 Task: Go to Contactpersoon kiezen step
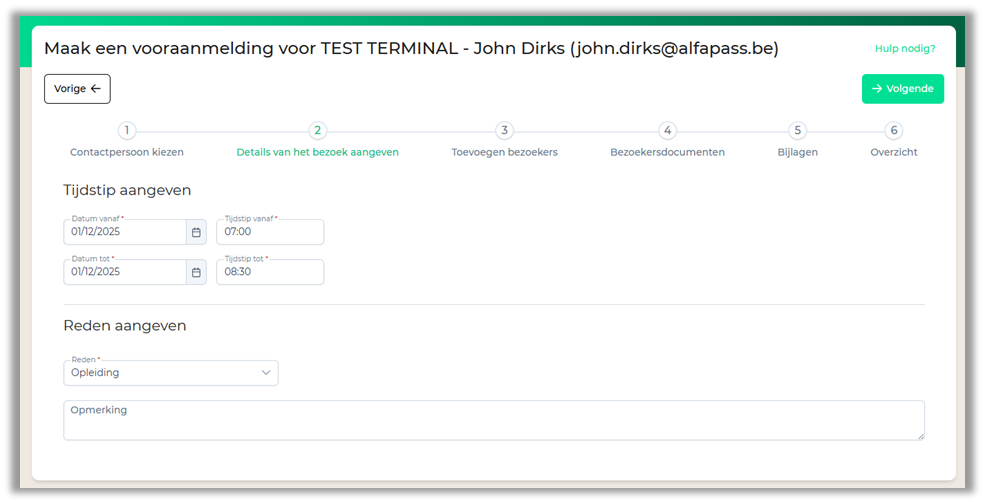coord(127,152)
